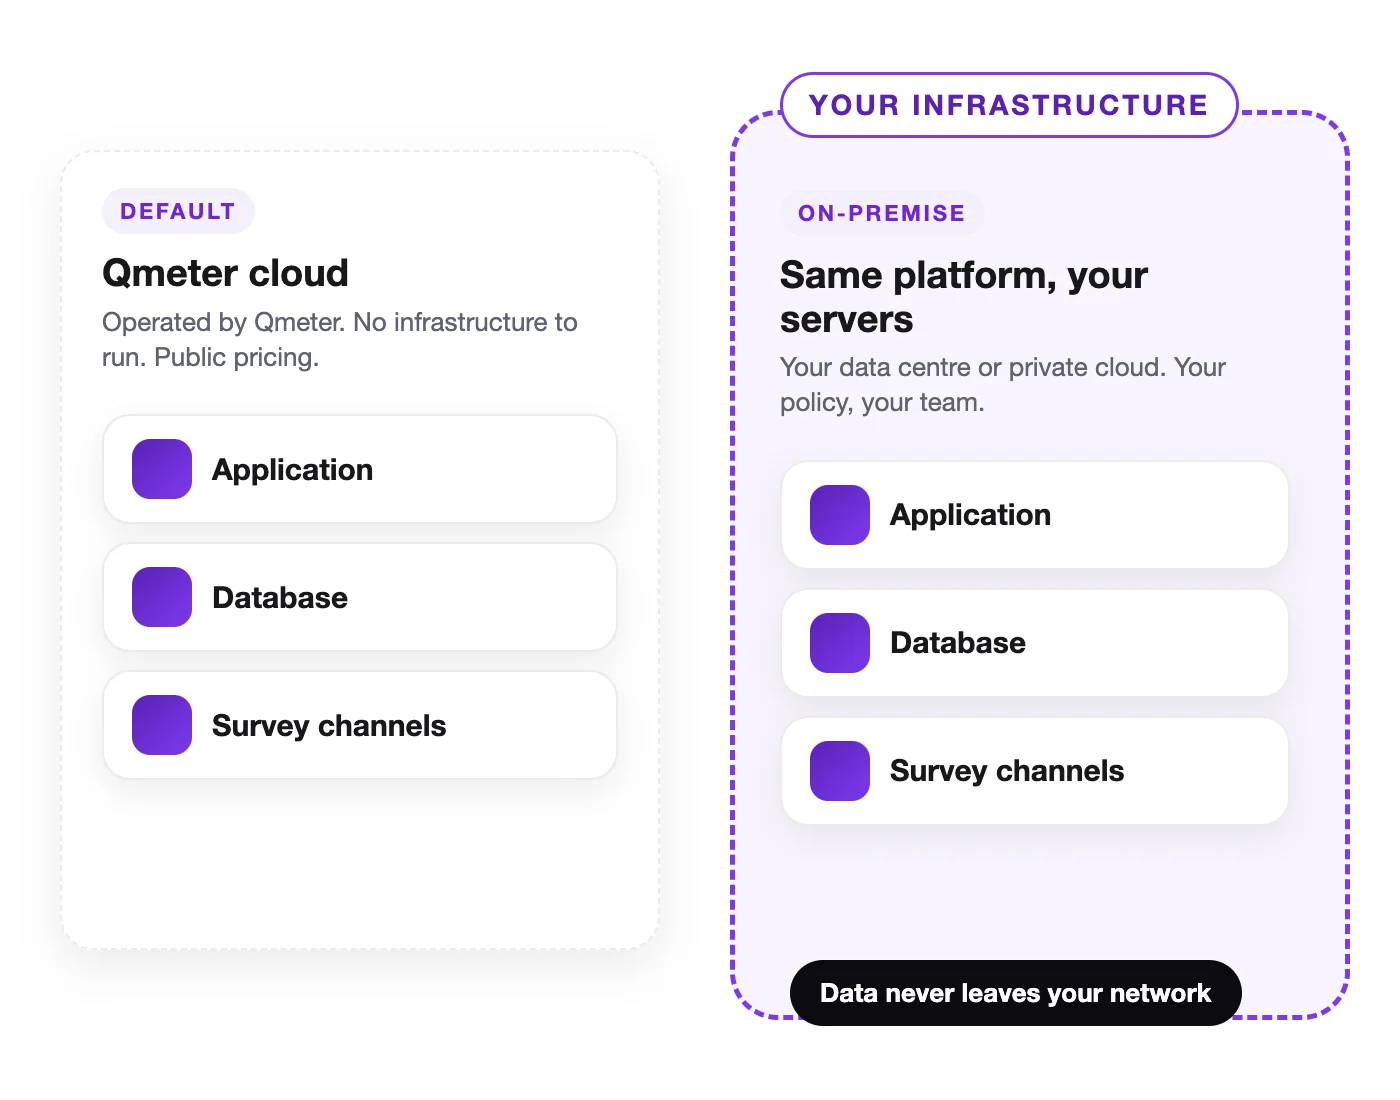Click the purple icon beside Application in on-premise card
The height and width of the screenshot is (1100, 1400).
tap(840, 515)
